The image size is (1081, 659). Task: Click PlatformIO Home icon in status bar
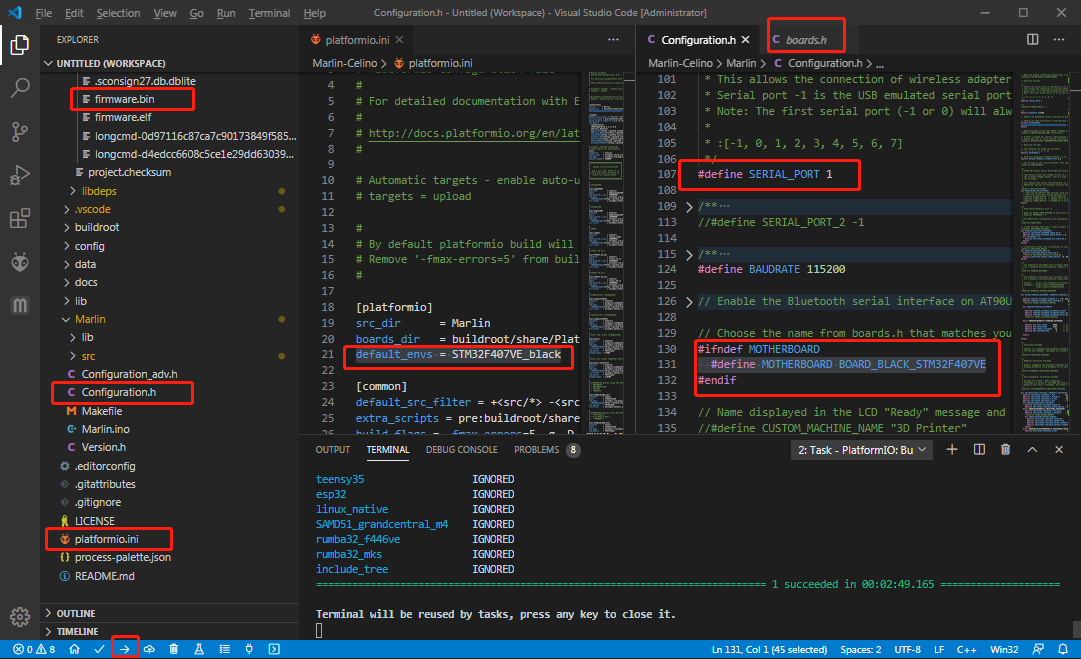(x=74, y=649)
